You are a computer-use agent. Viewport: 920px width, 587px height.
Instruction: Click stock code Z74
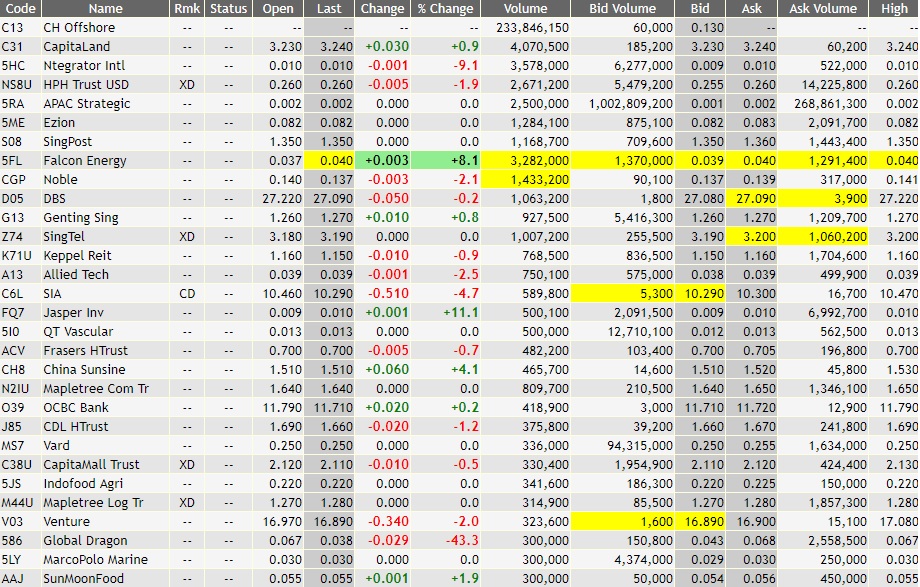pyautogui.click(x=12, y=237)
